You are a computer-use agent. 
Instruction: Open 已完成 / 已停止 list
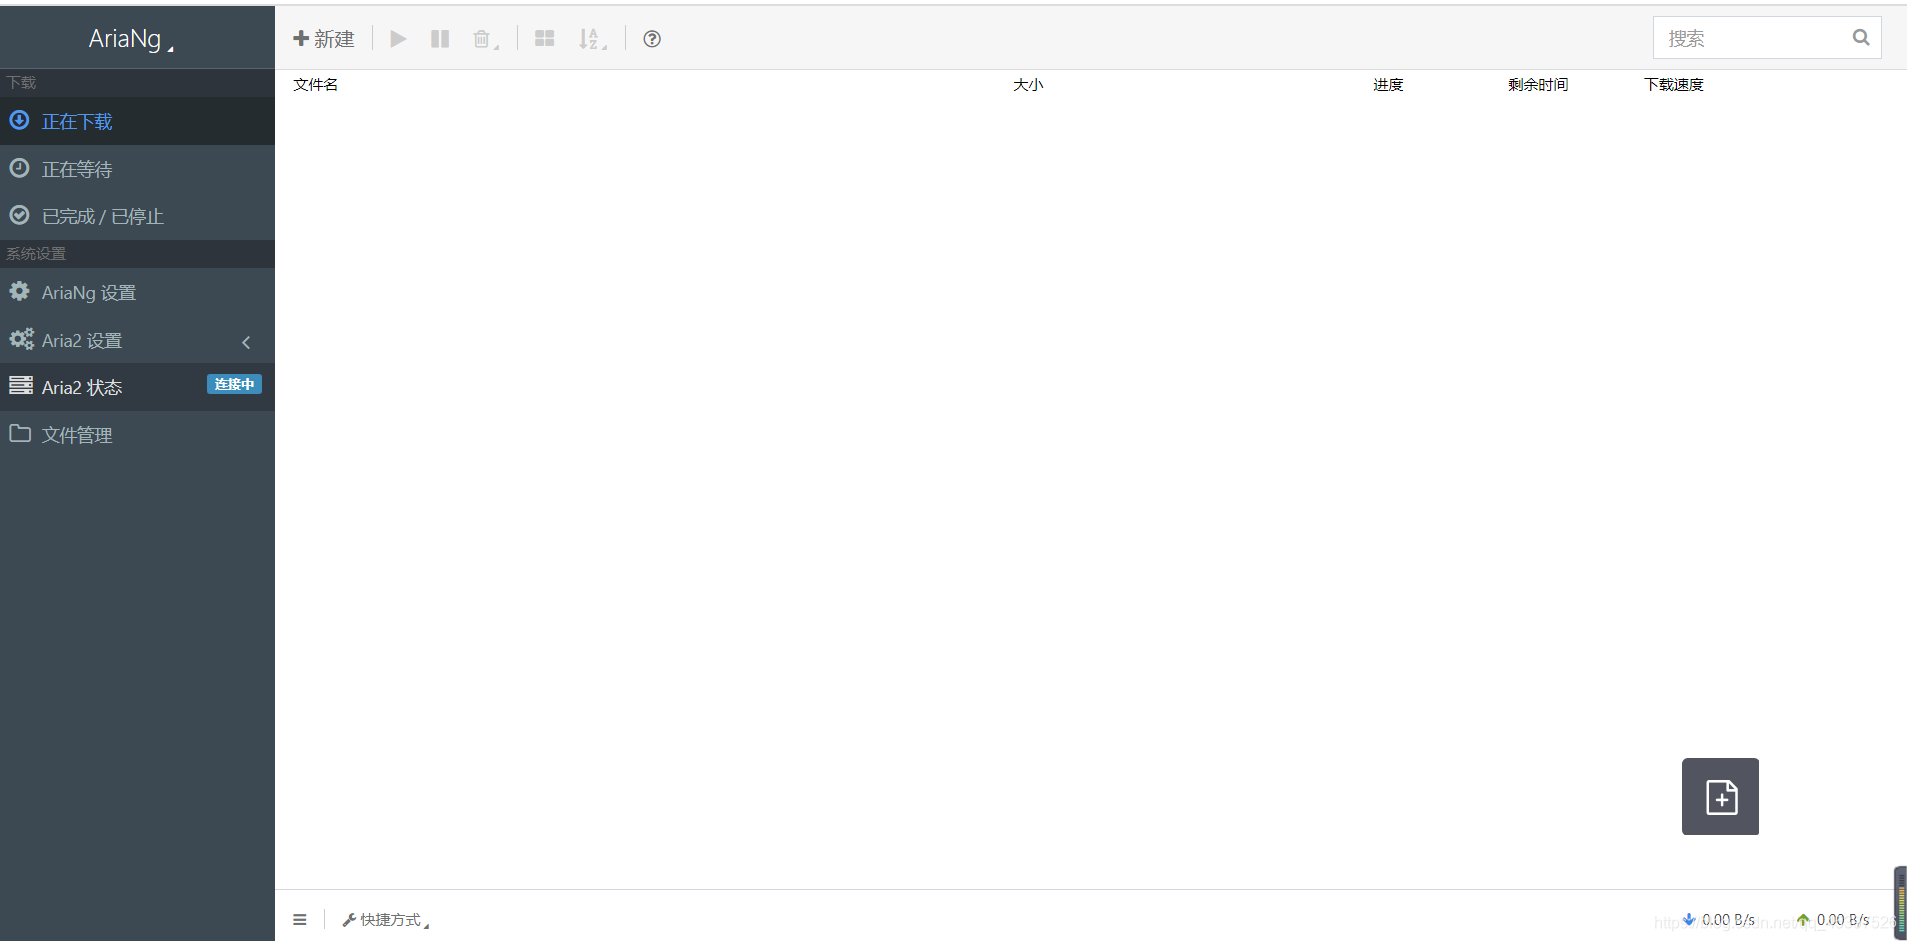click(137, 216)
